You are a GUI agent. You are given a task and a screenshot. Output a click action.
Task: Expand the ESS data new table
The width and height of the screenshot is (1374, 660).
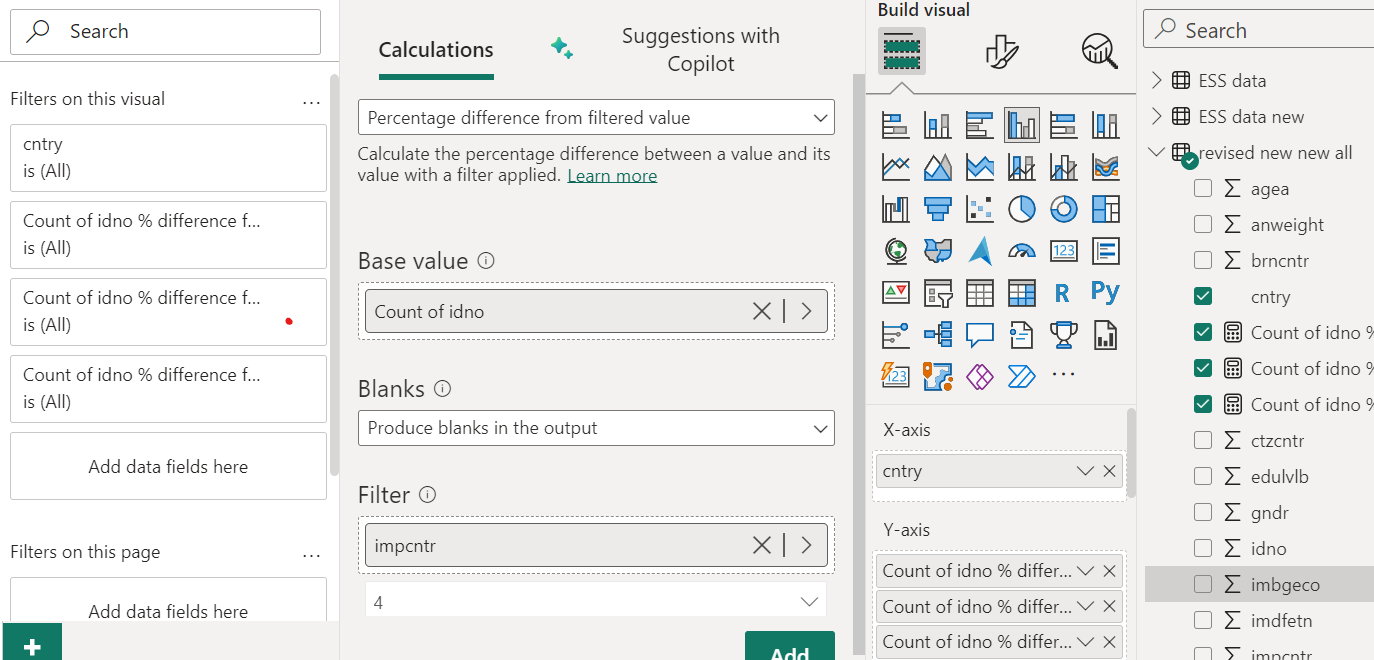coord(1157,116)
